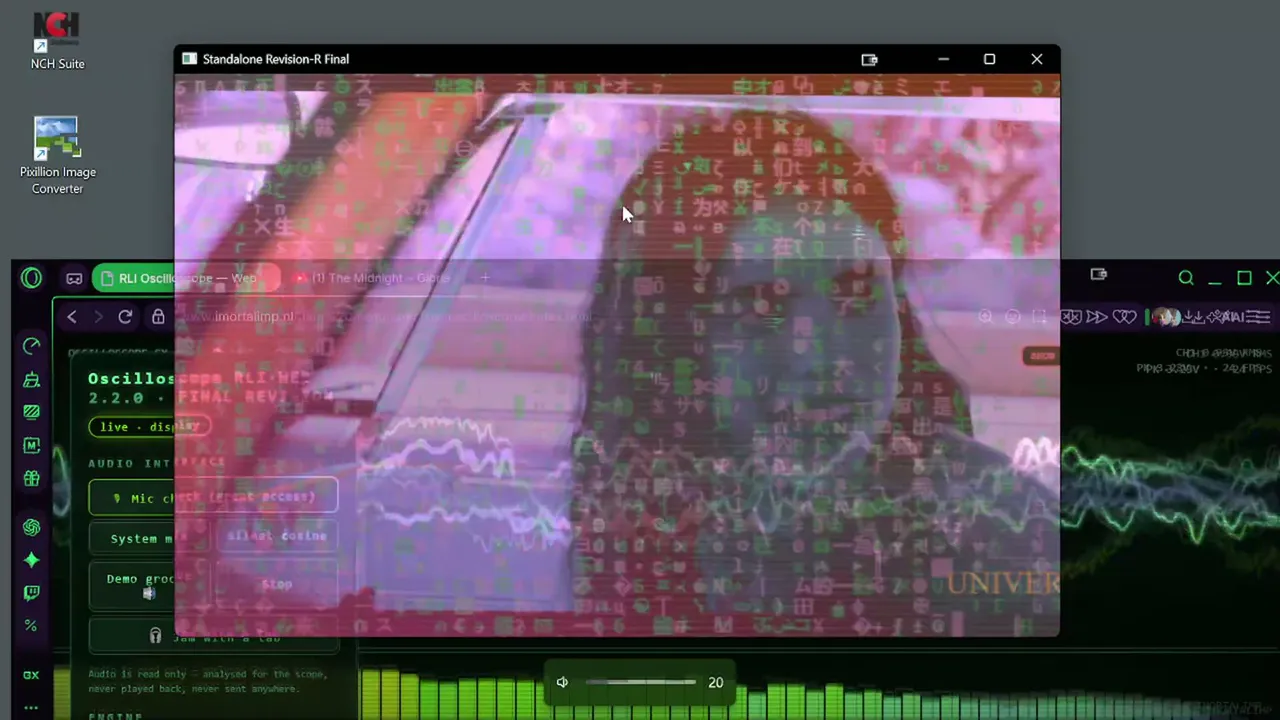
Task: Open the gift box sidebar icon
Action: pos(31,479)
